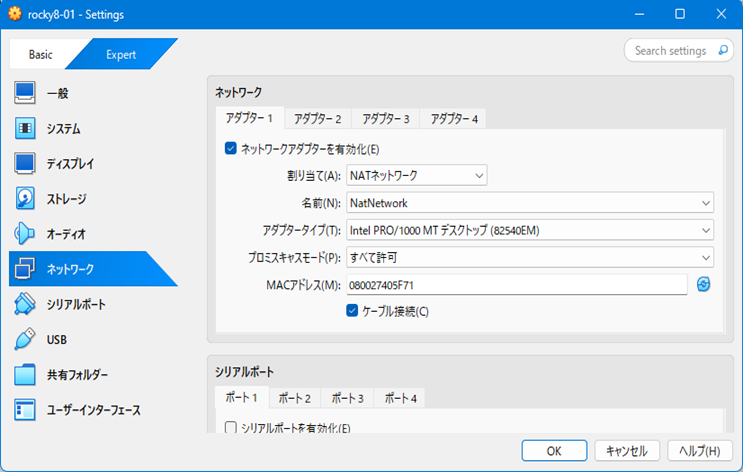Viewport: 743px width, 472px height.
Task: Select the アダプター 1 tab
Action: pos(249,118)
